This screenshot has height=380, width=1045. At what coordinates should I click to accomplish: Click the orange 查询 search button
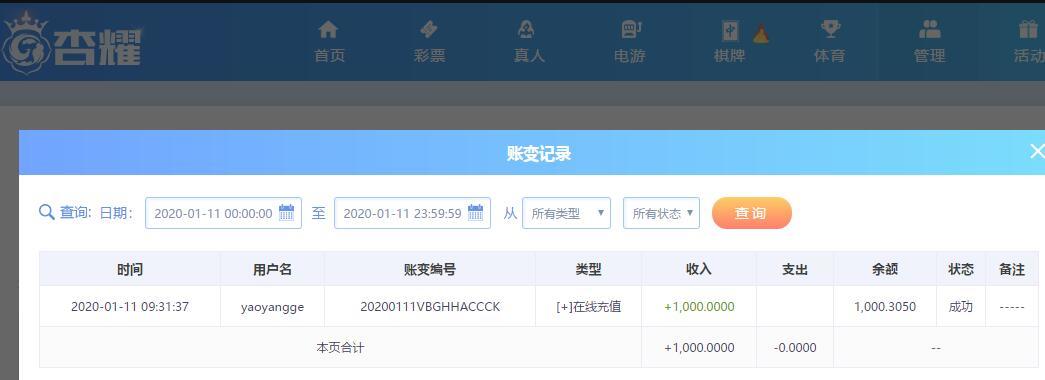pos(752,213)
